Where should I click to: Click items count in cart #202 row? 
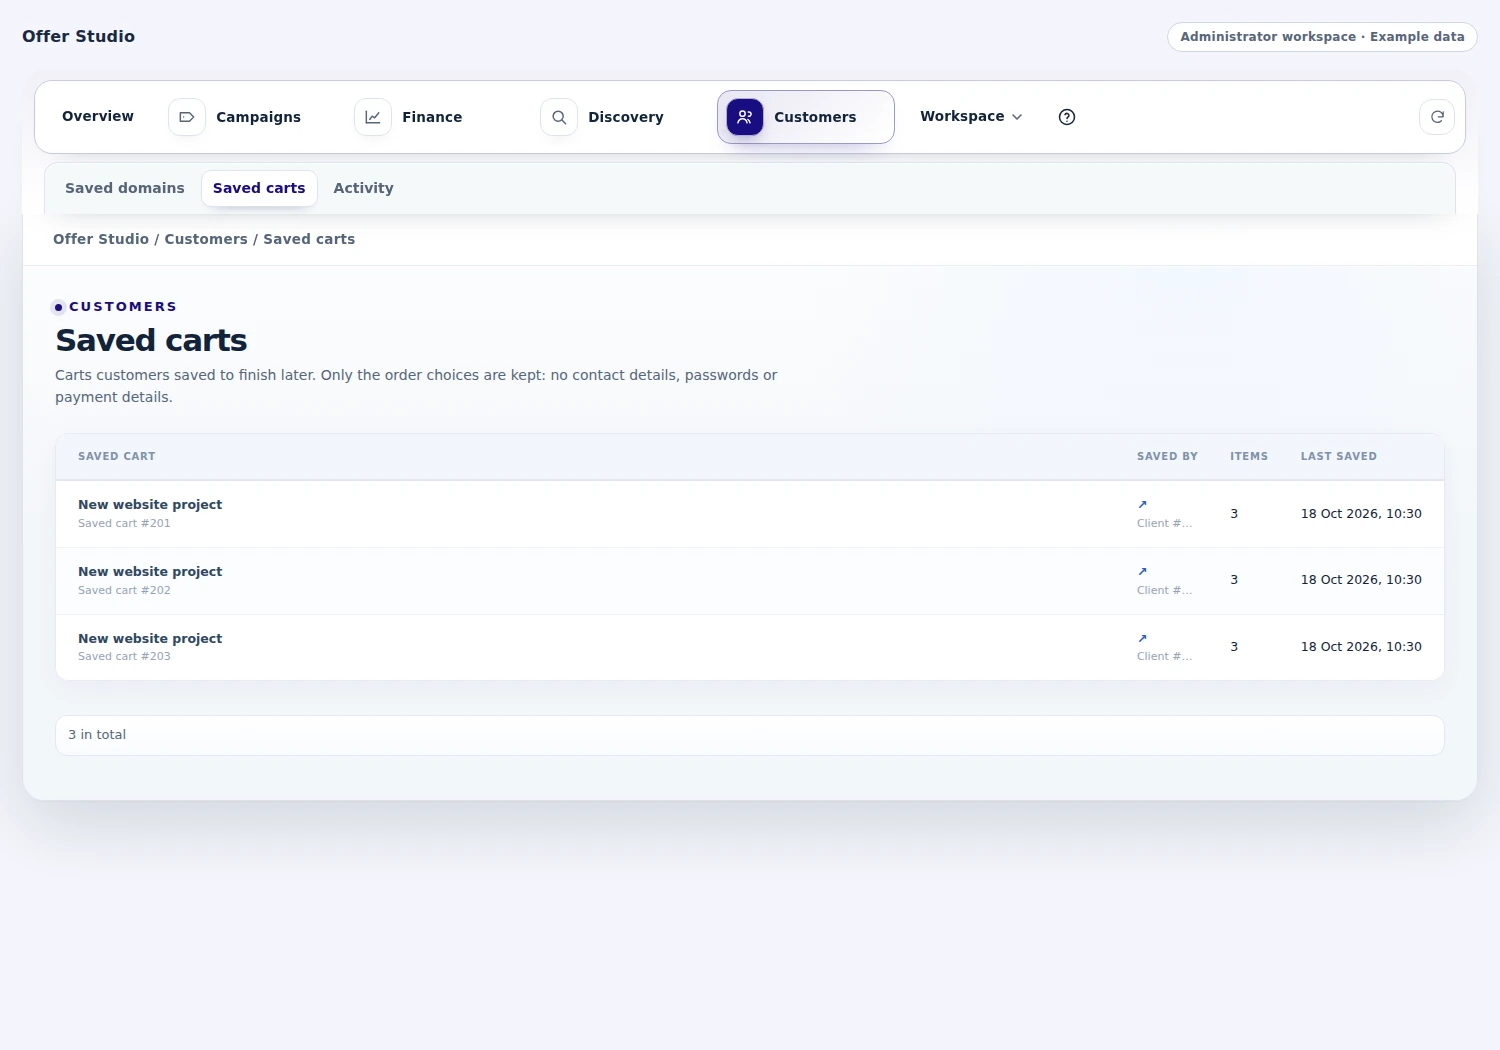coord(1234,580)
